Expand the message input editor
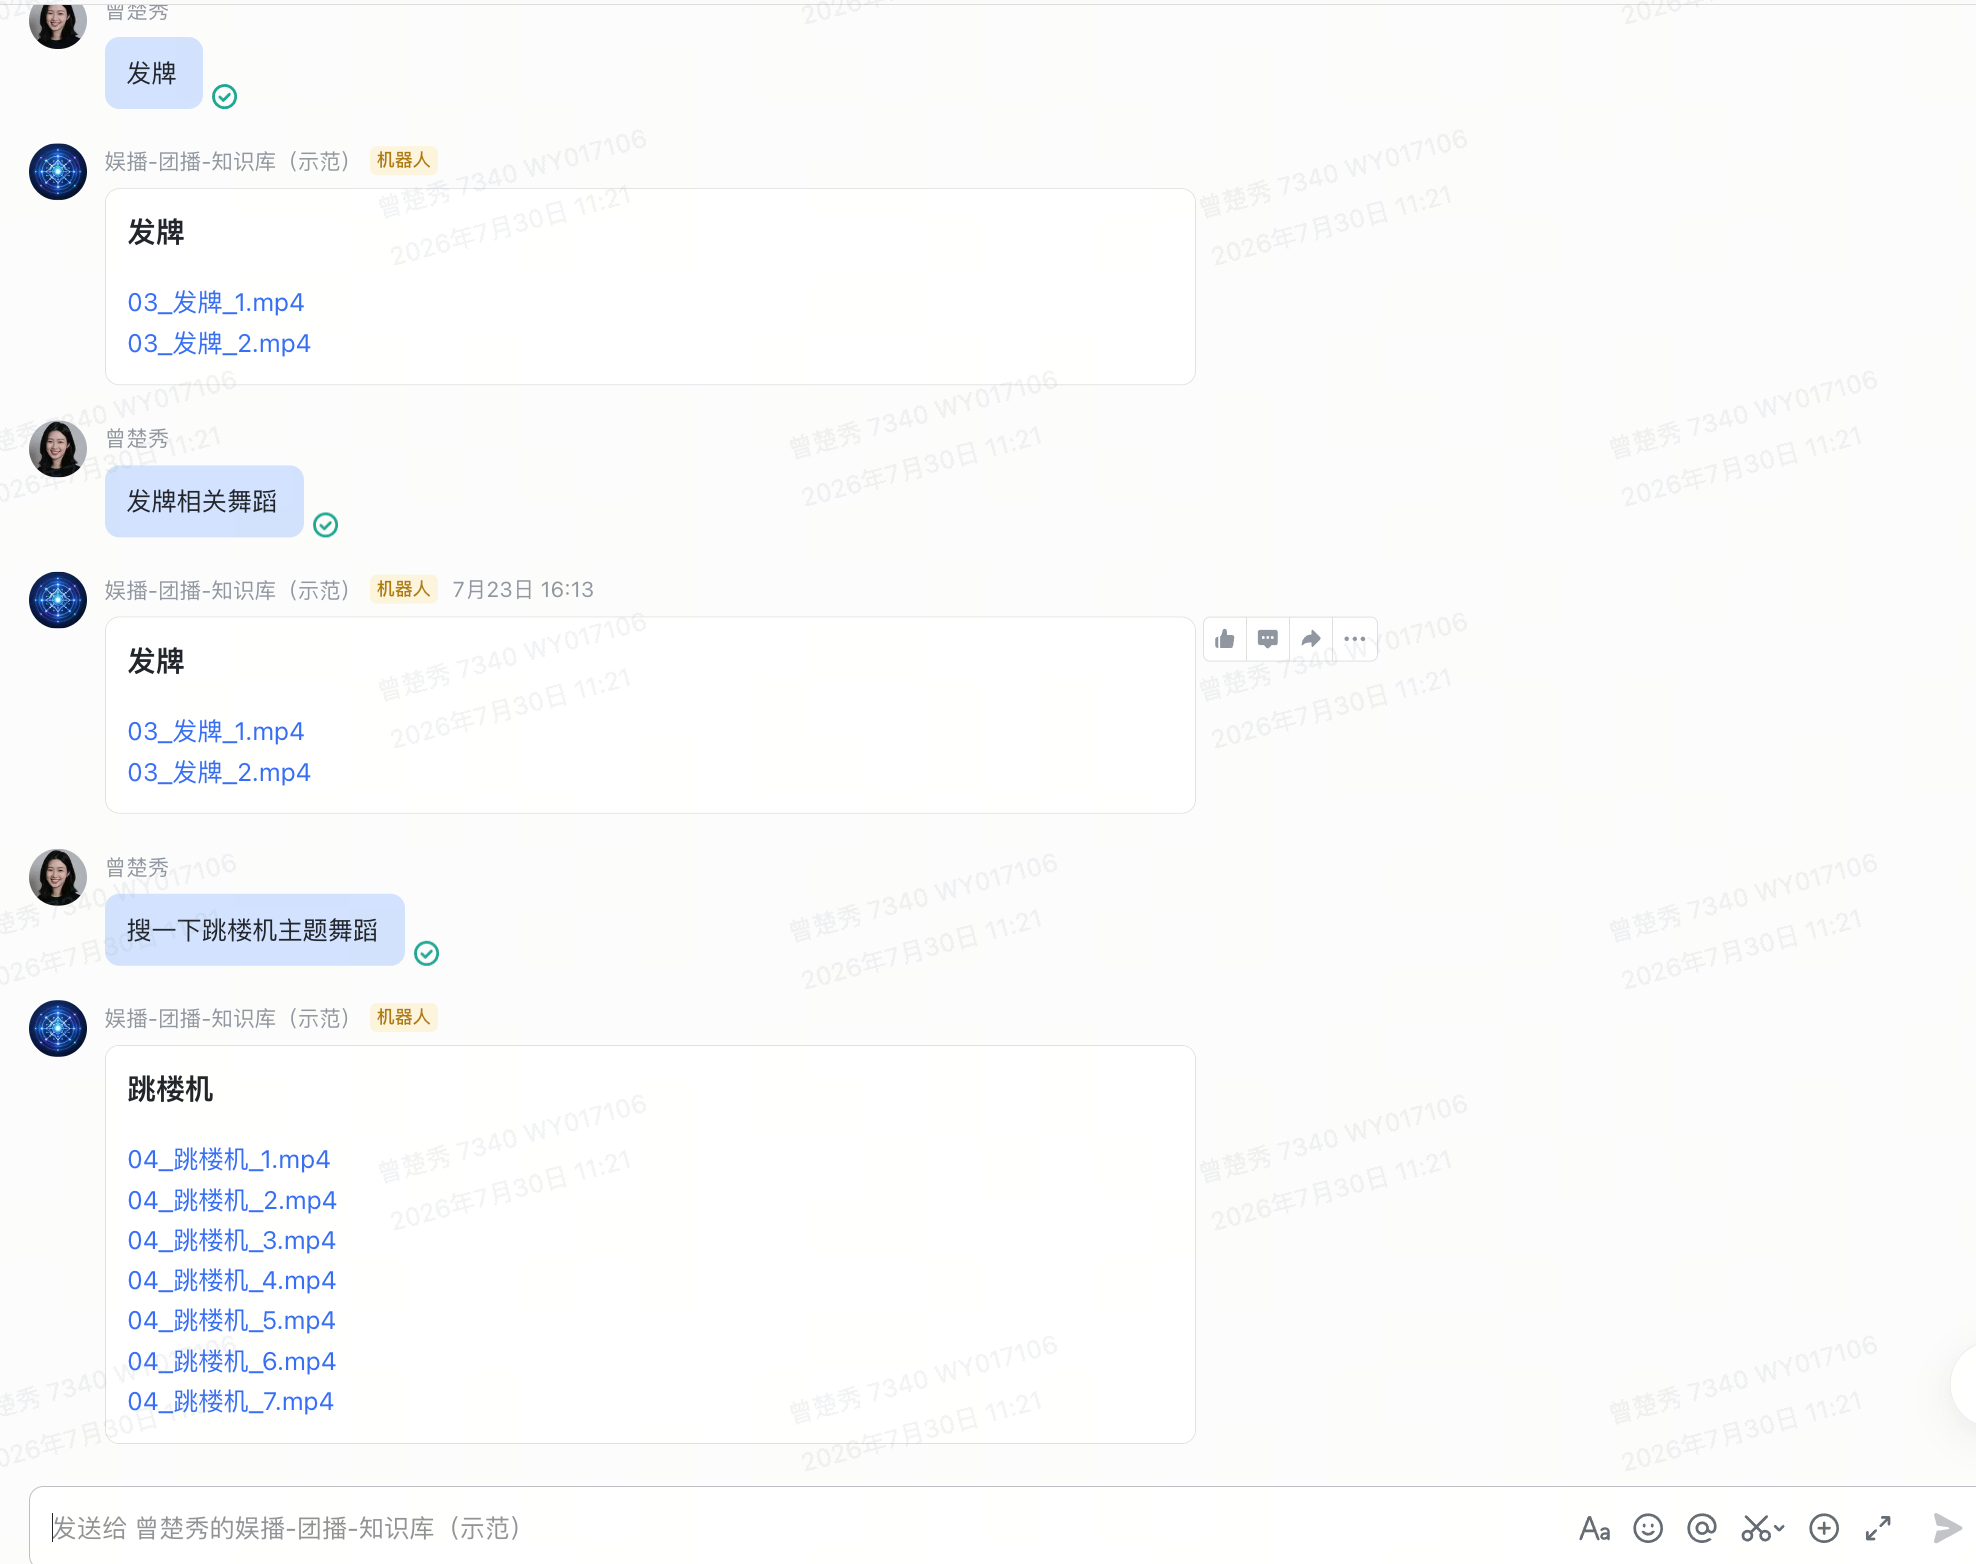 [1878, 1528]
